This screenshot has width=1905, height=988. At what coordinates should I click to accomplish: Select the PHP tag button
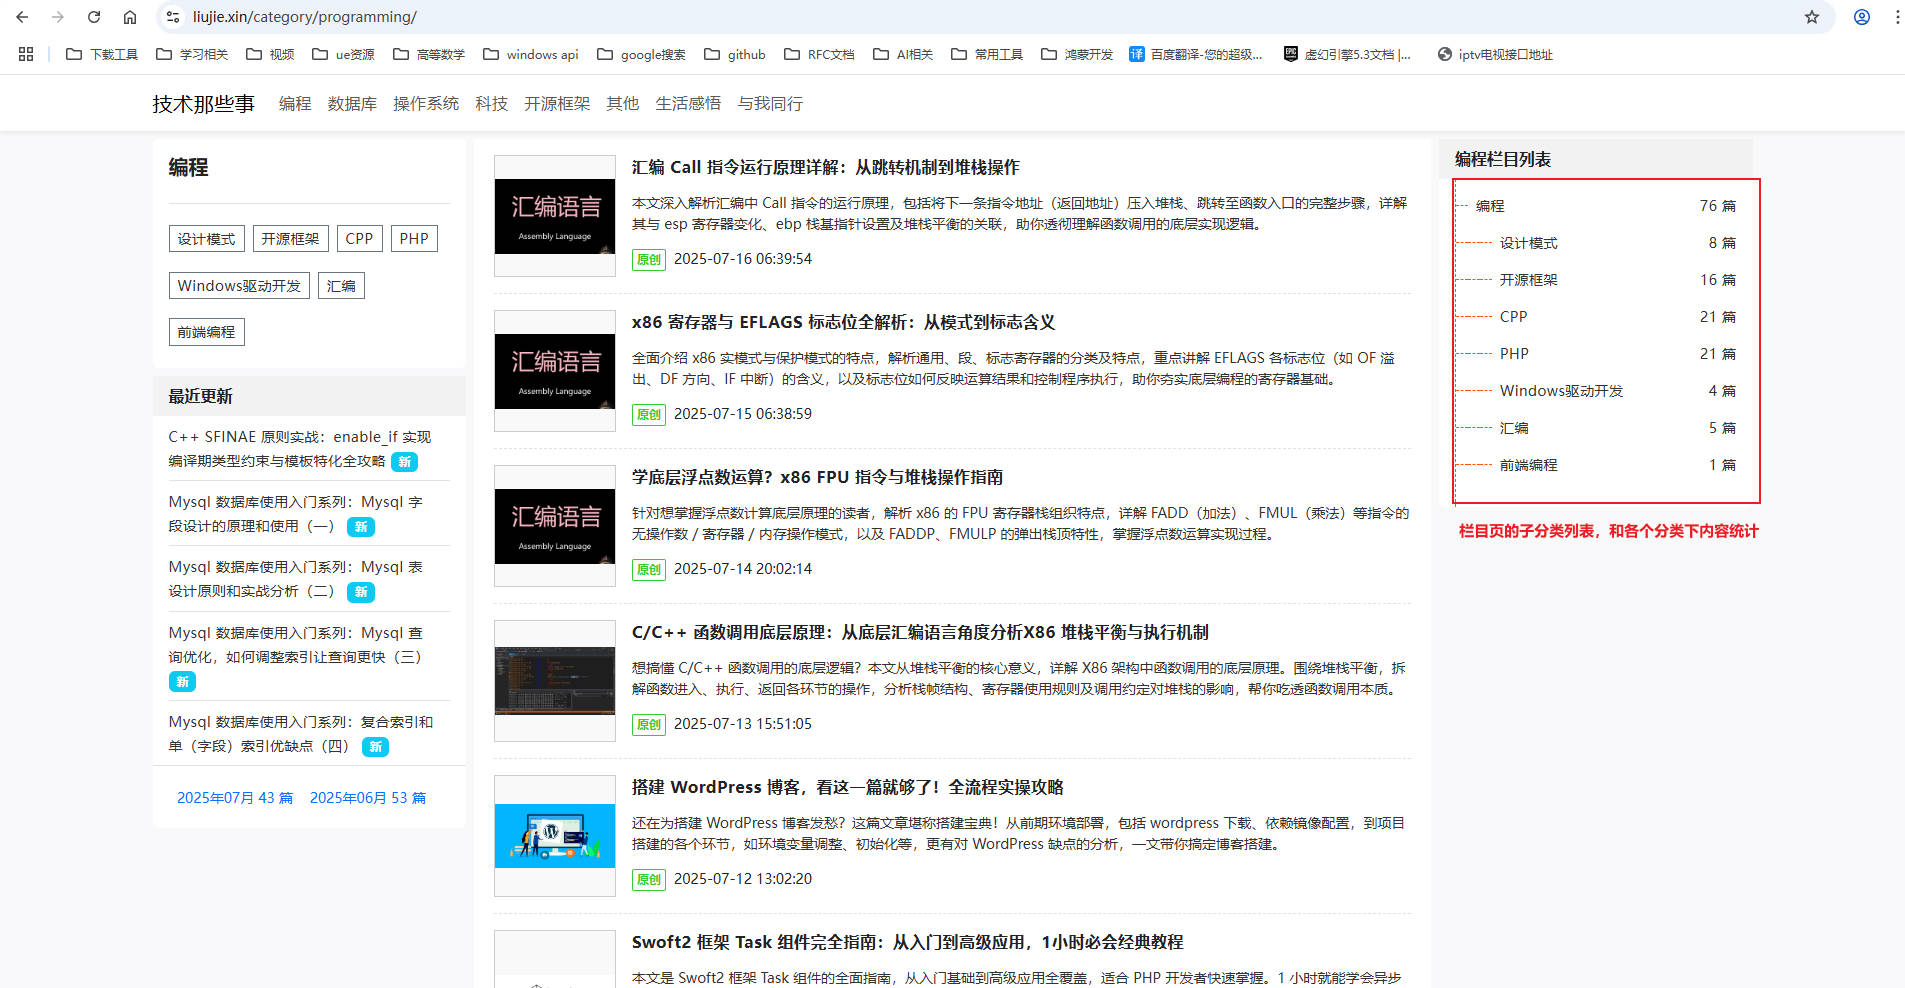tap(414, 239)
